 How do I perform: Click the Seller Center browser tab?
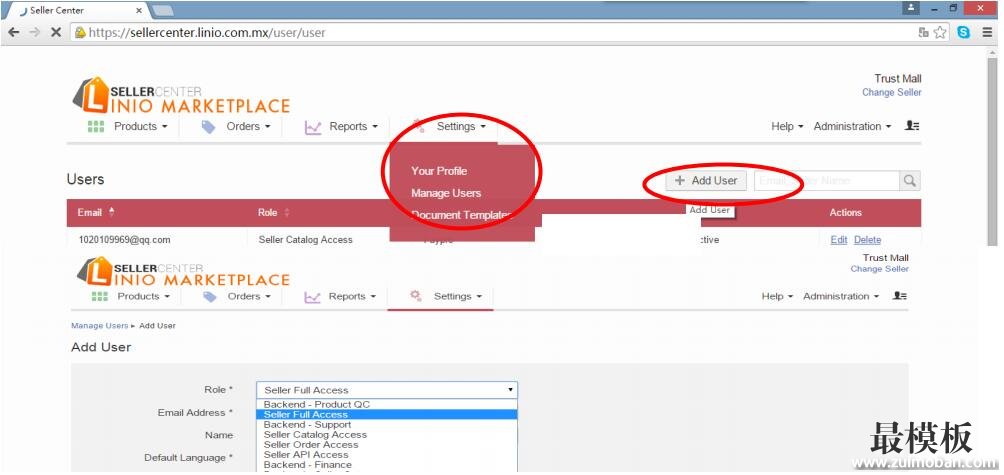pos(79,10)
